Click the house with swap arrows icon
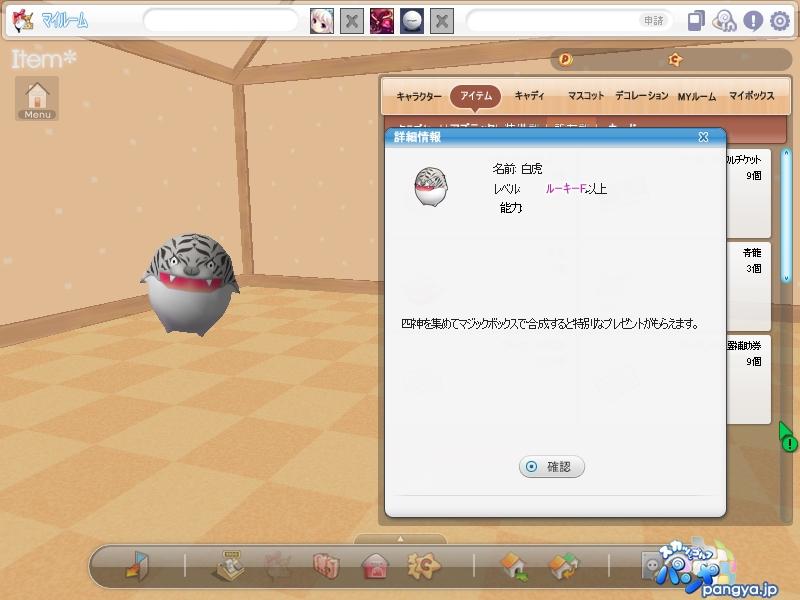 coord(563,566)
